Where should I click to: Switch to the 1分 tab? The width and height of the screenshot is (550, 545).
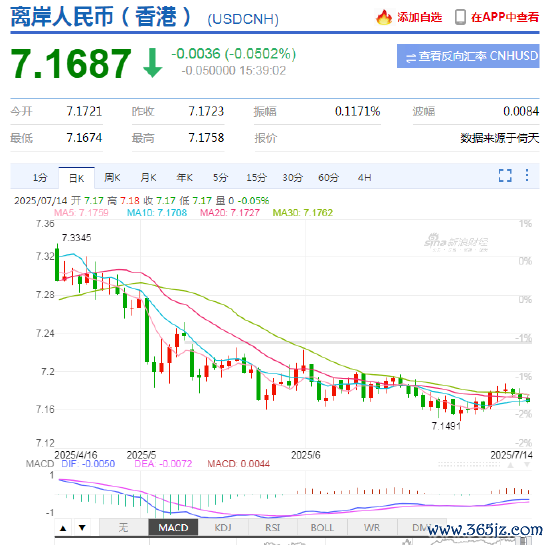40,177
